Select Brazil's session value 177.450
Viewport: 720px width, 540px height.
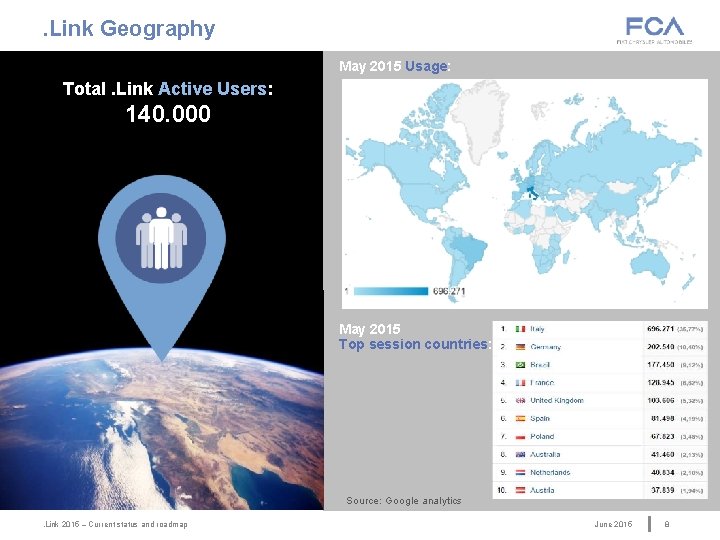coord(660,365)
